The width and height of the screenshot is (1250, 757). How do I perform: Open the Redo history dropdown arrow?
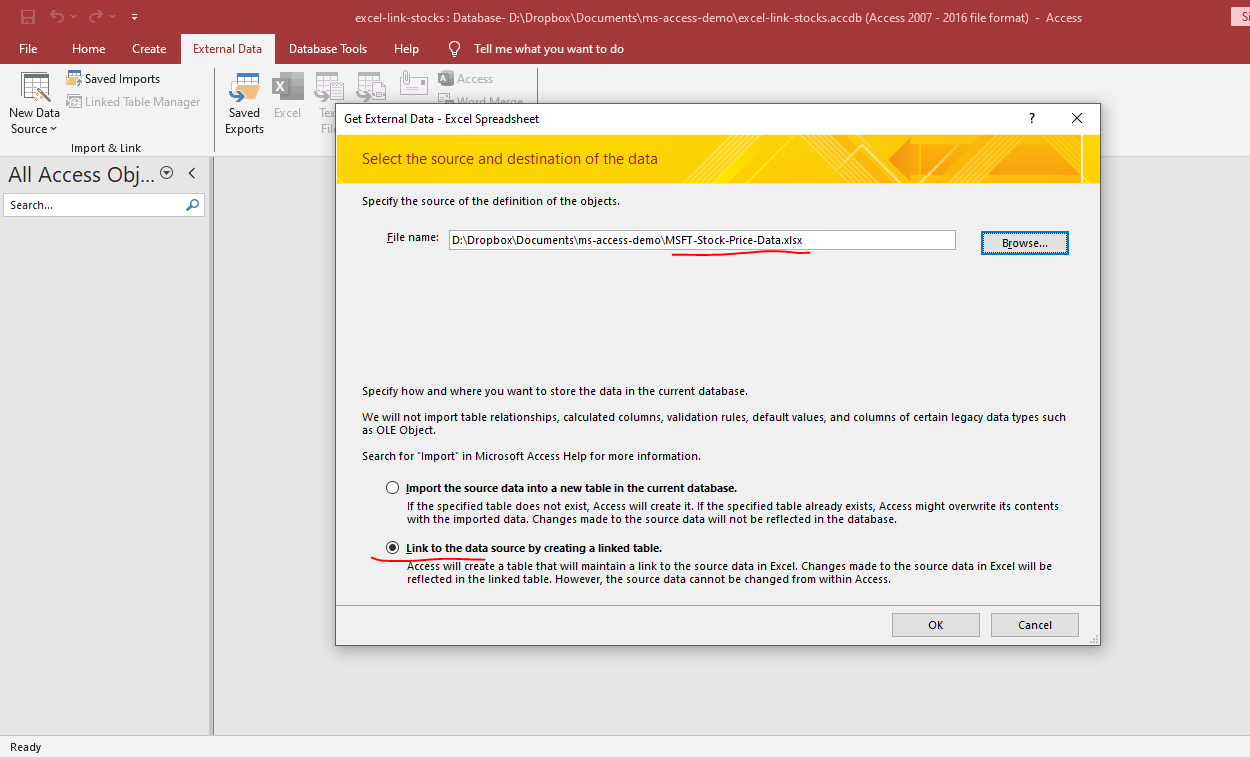114,17
